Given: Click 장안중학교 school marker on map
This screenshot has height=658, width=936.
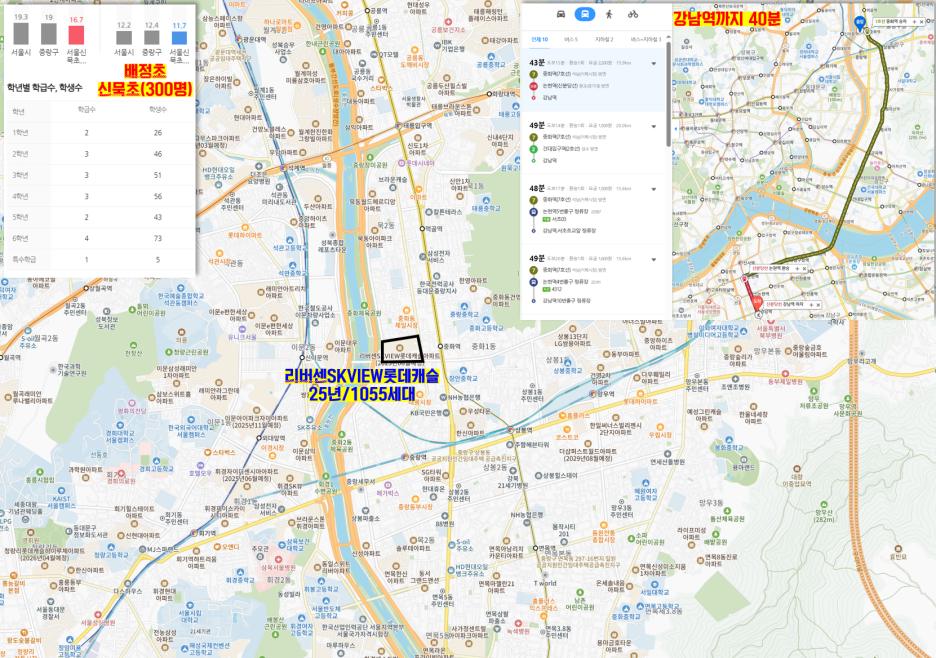Looking at the screenshot, I should click(x=463, y=370).
